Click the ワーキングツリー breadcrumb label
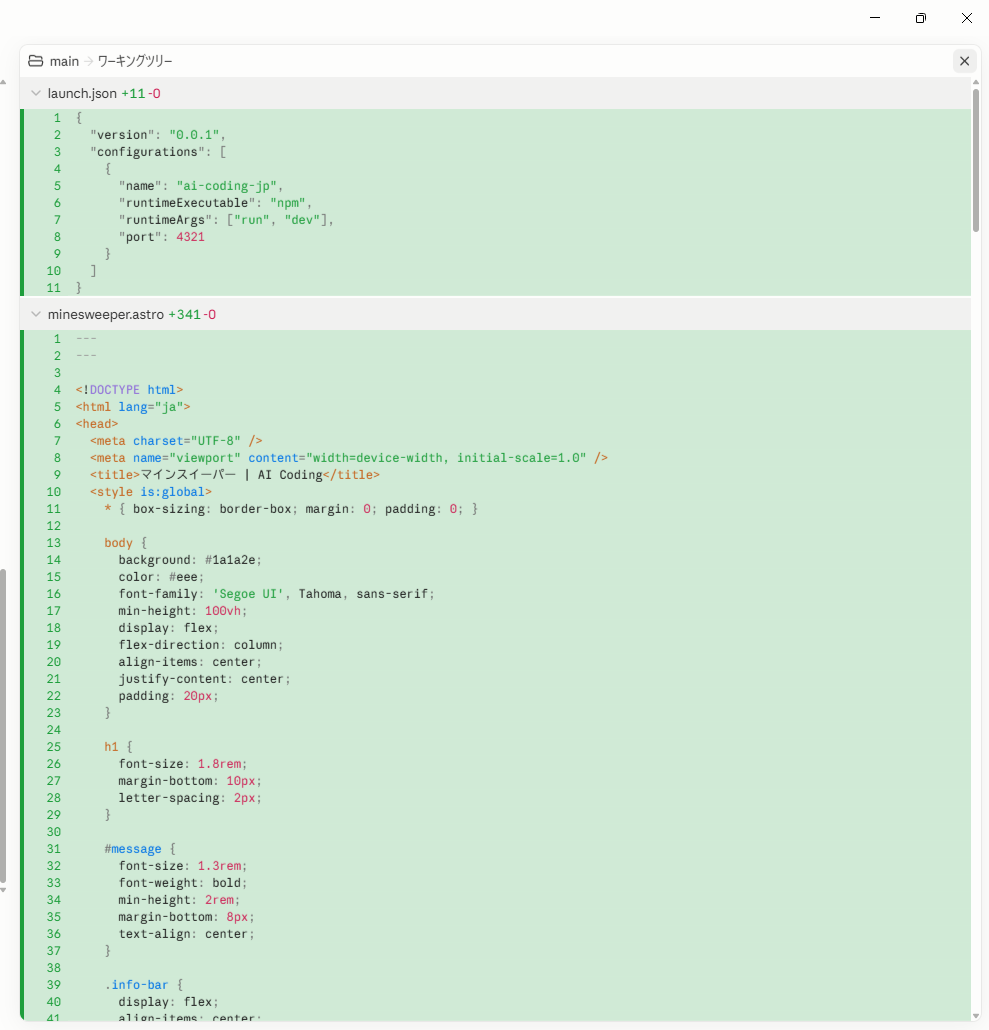The image size is (989, 1030). point(135,61)
